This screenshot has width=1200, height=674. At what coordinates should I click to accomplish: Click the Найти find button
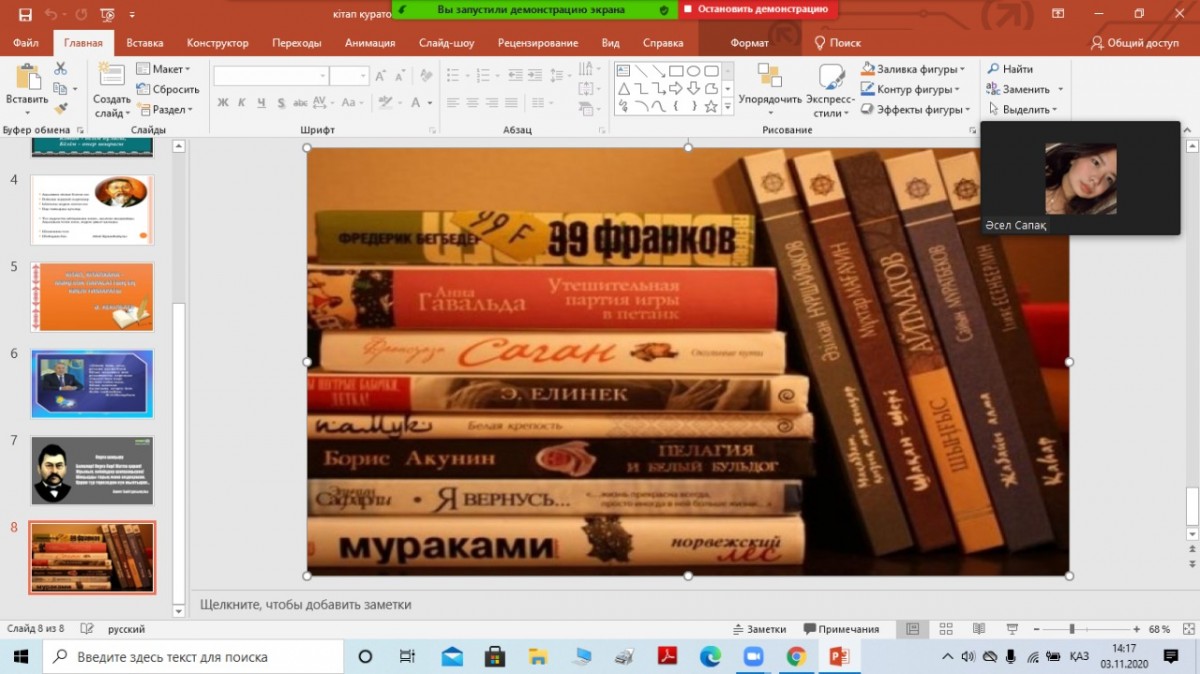point(1011,69)
